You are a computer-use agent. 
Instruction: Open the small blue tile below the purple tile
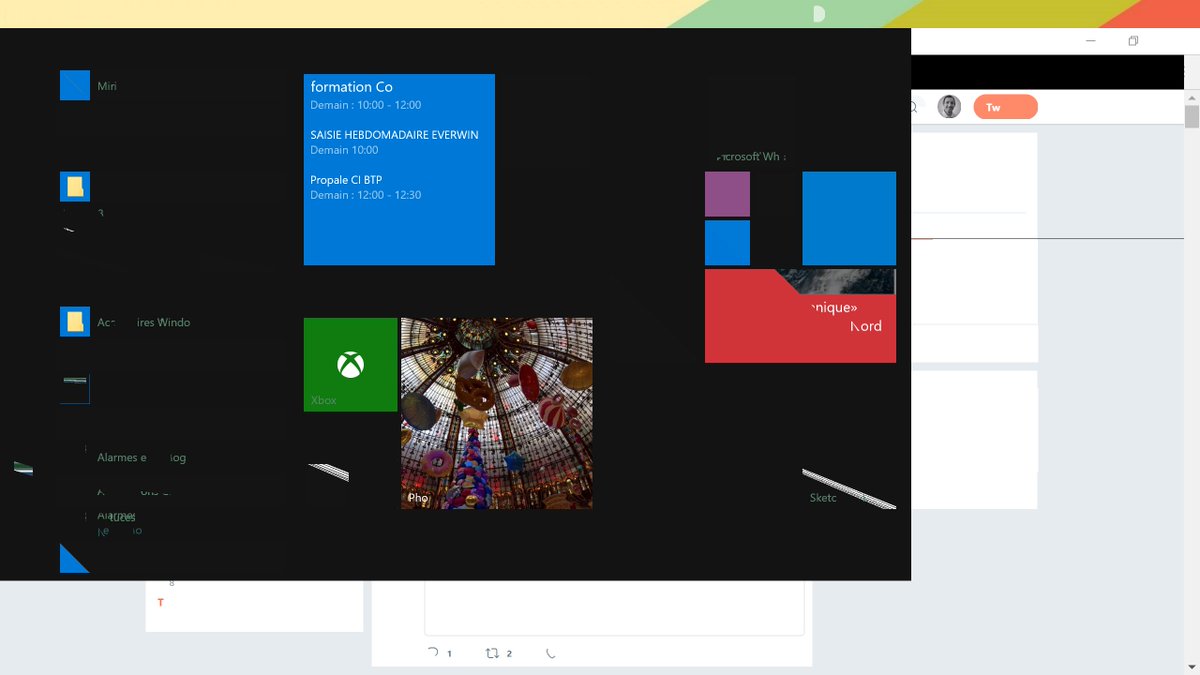[x=727, y=242]
